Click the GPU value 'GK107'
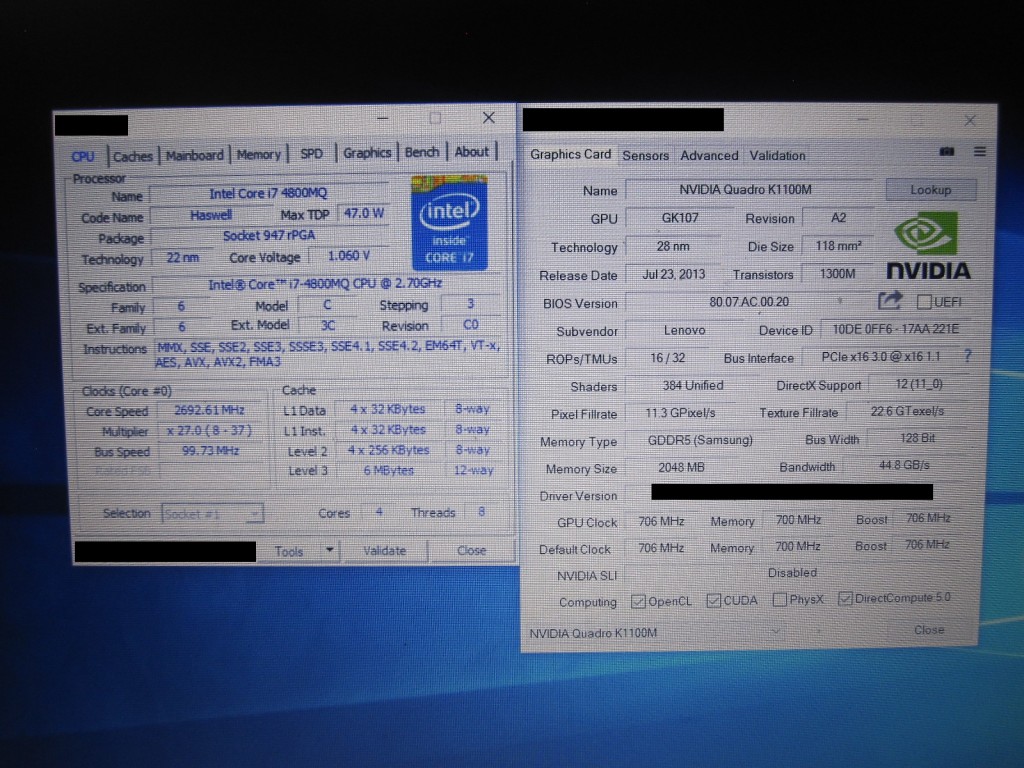 pos(680,218)
